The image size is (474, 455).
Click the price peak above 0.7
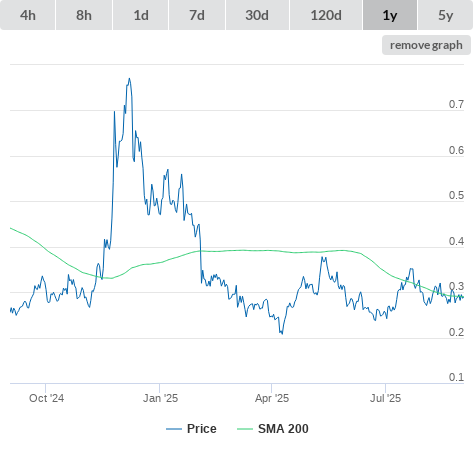click(129, 79)
